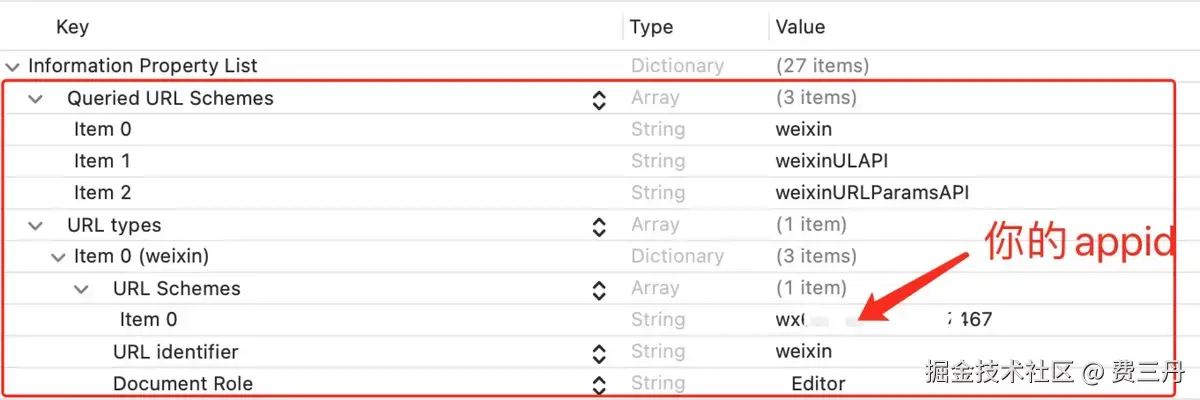Viewport: 1200px width, 400px height.
Task: Collapse the Information Property List row
Action: pyautogui.click(x=12, y=66)
